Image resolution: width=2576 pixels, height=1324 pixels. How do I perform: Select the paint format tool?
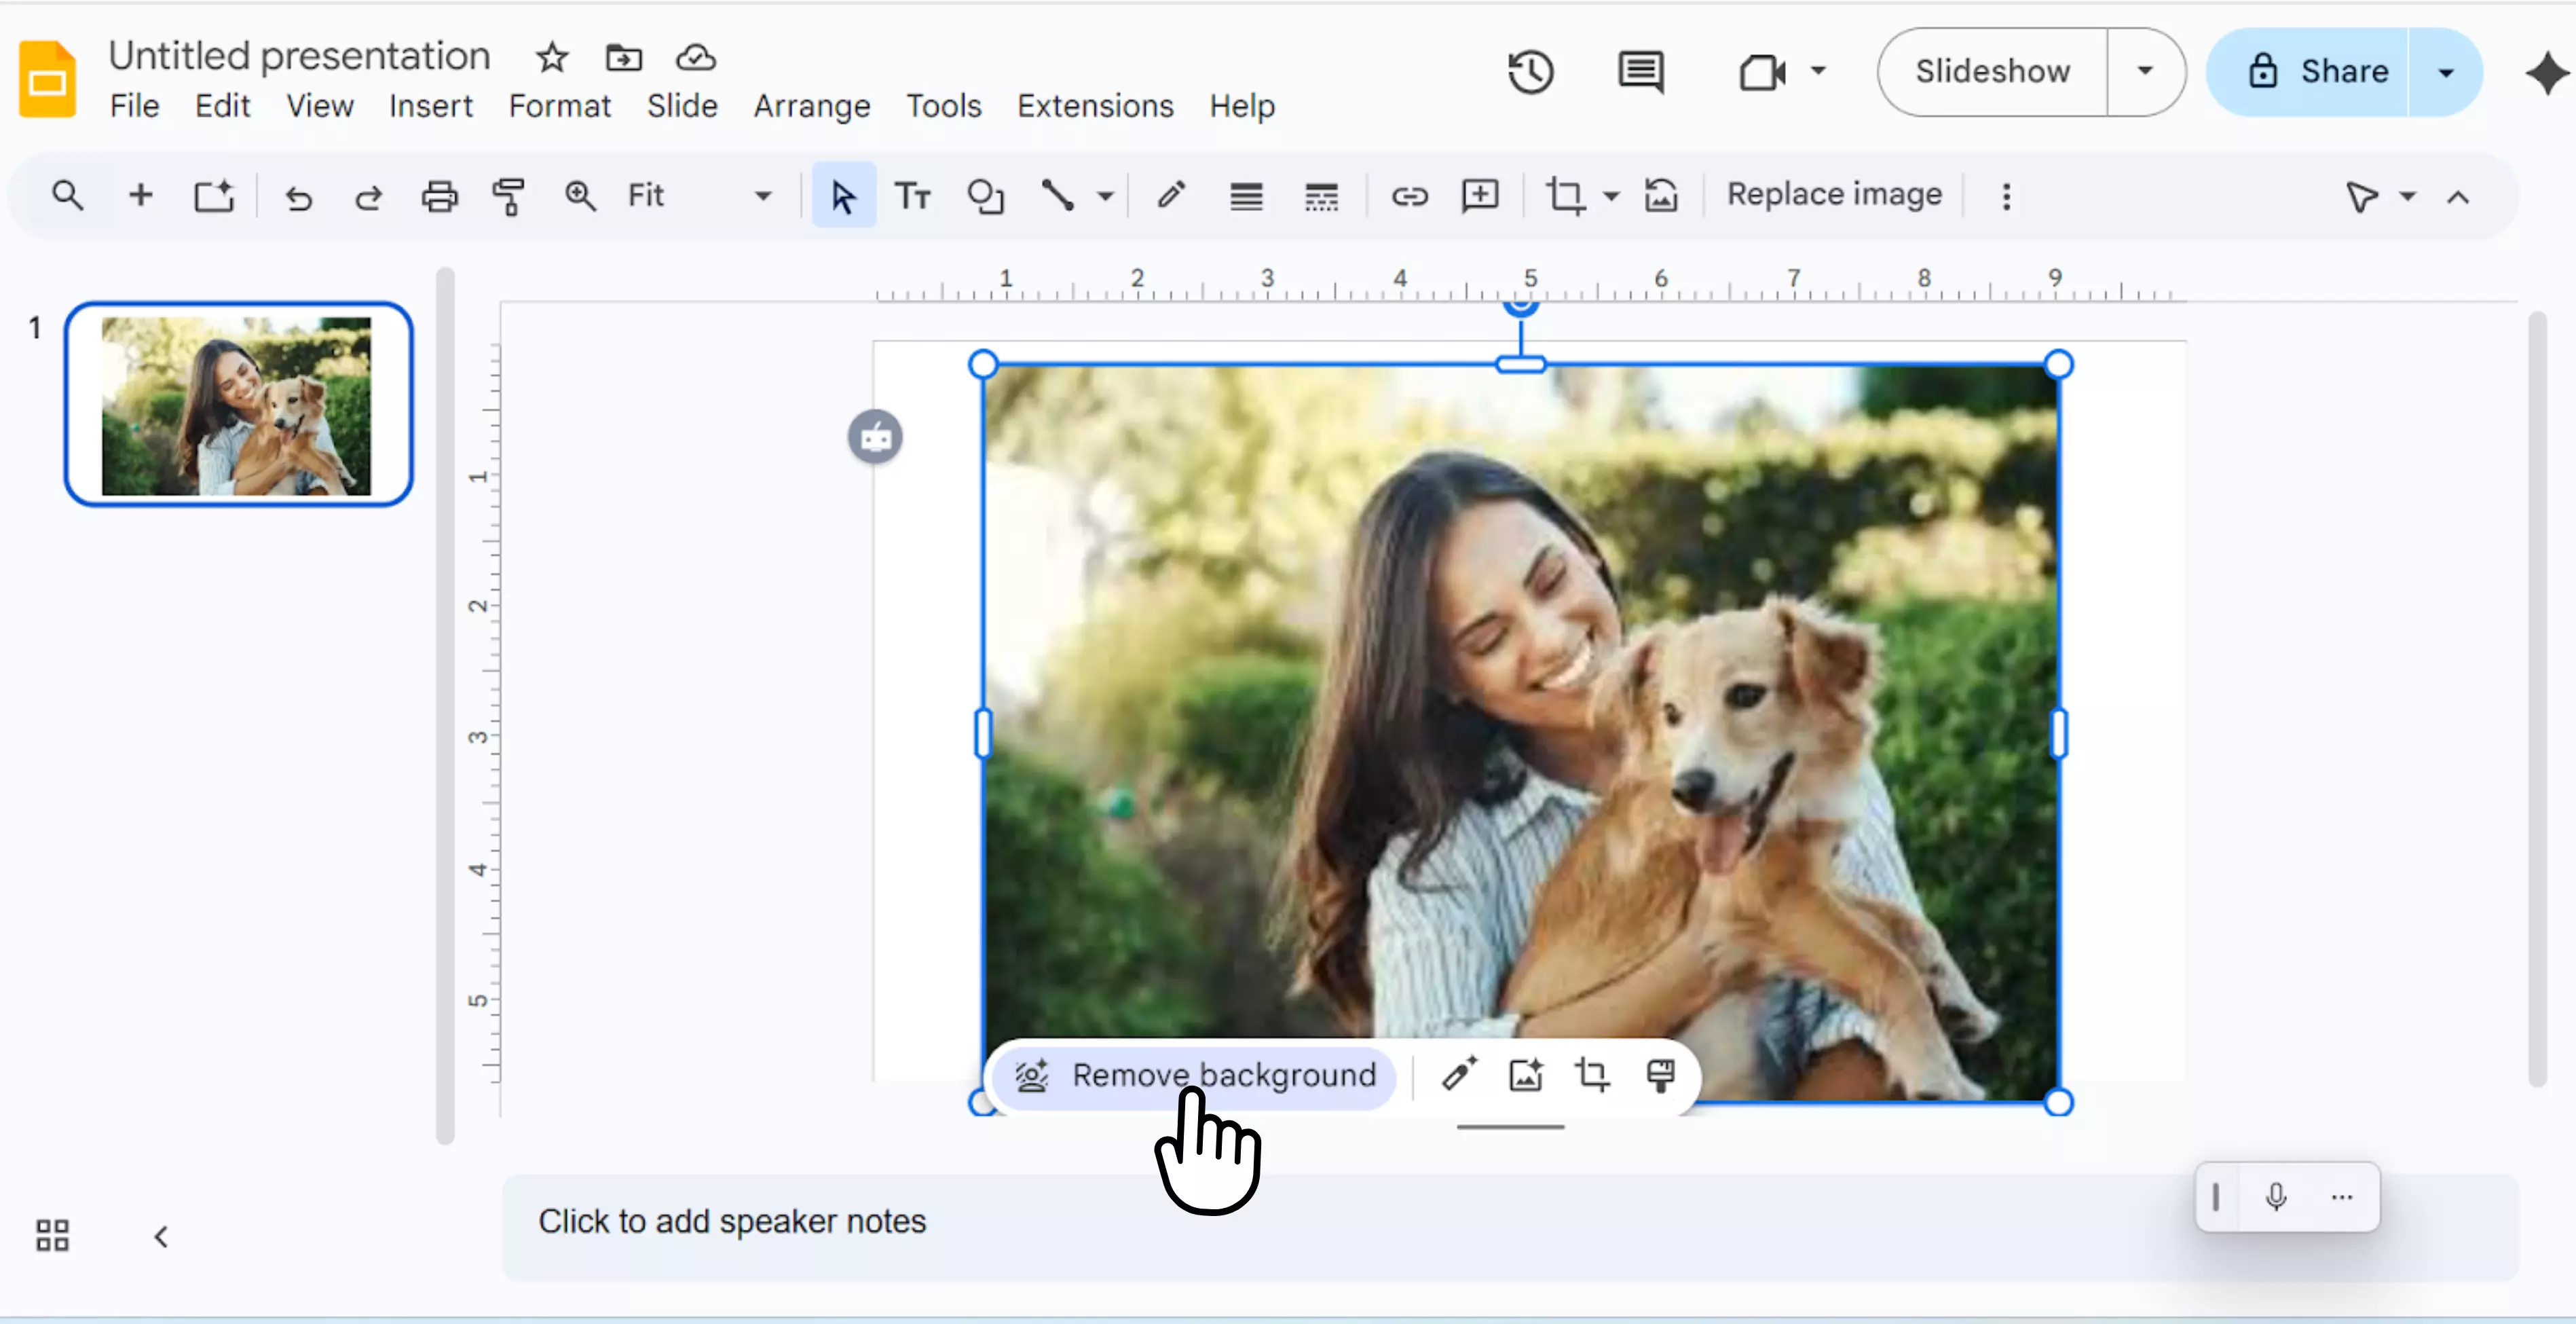point(509,196)
